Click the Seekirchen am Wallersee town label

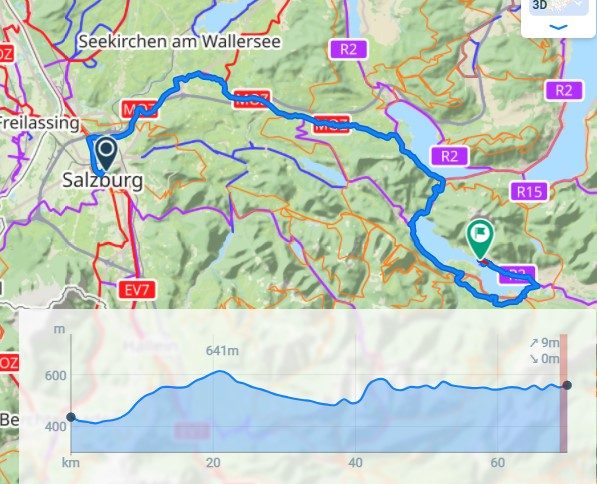click(180, 42)
